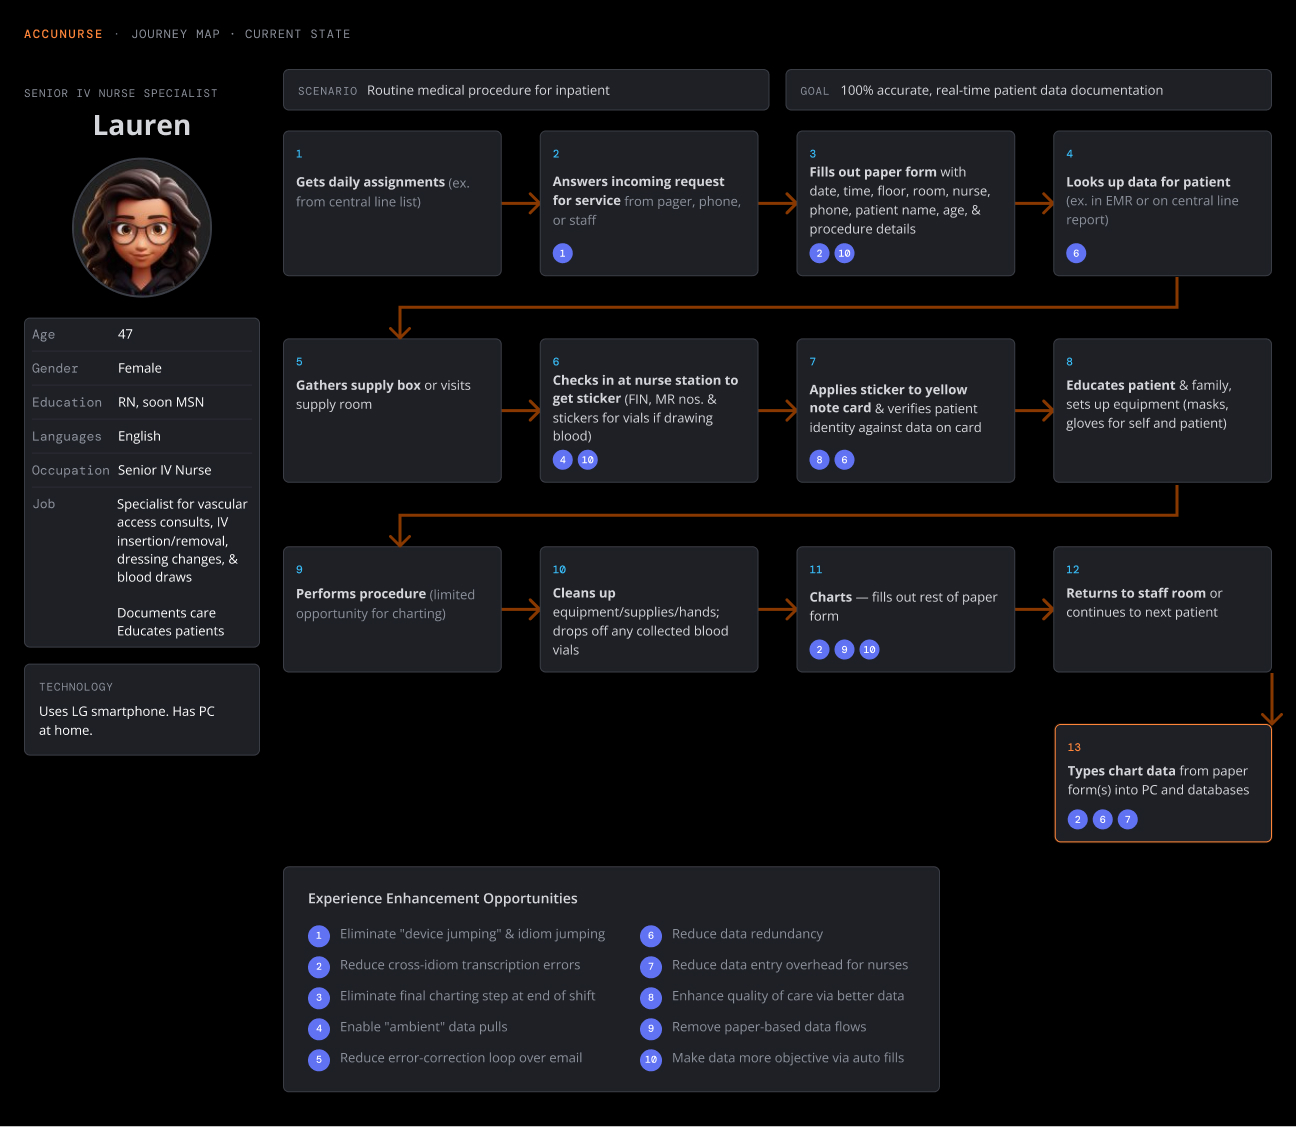Screen dimensions: 1296x1127
Task: Click Lauren's avatar portrait
Action: 142,227
